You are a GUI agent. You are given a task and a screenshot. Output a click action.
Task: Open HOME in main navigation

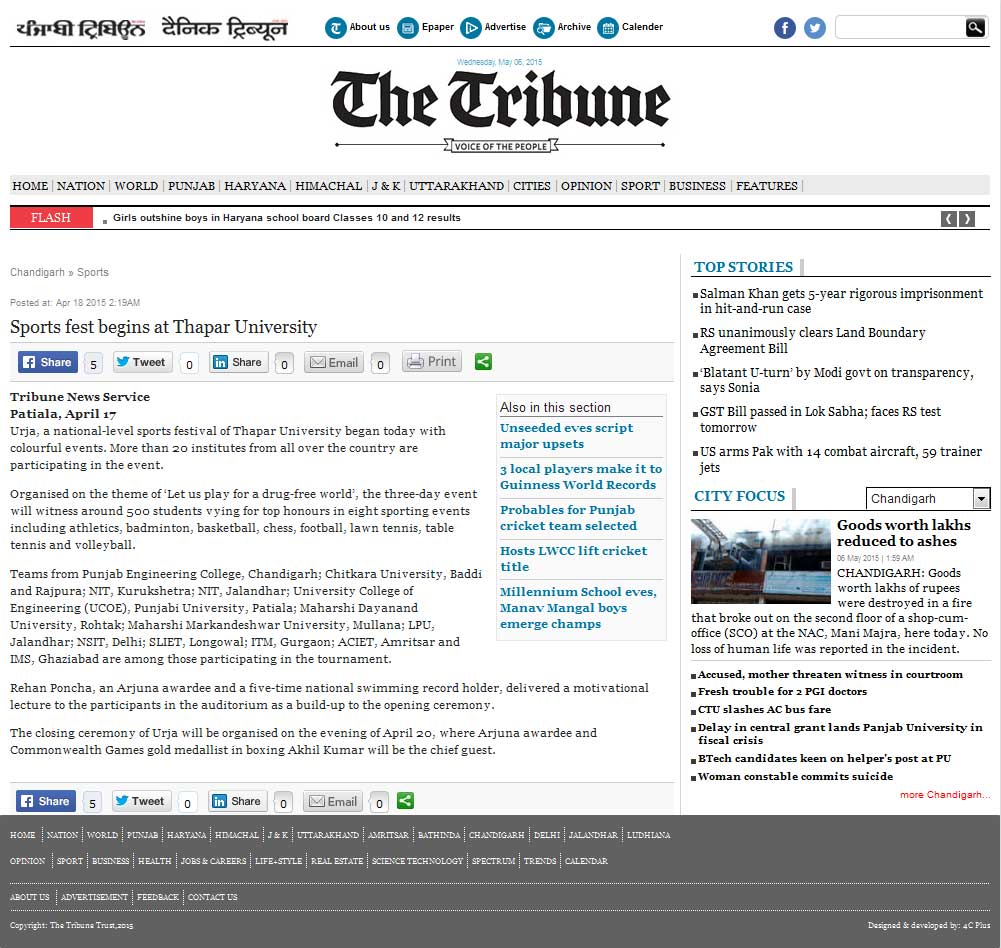coord(30,186)
